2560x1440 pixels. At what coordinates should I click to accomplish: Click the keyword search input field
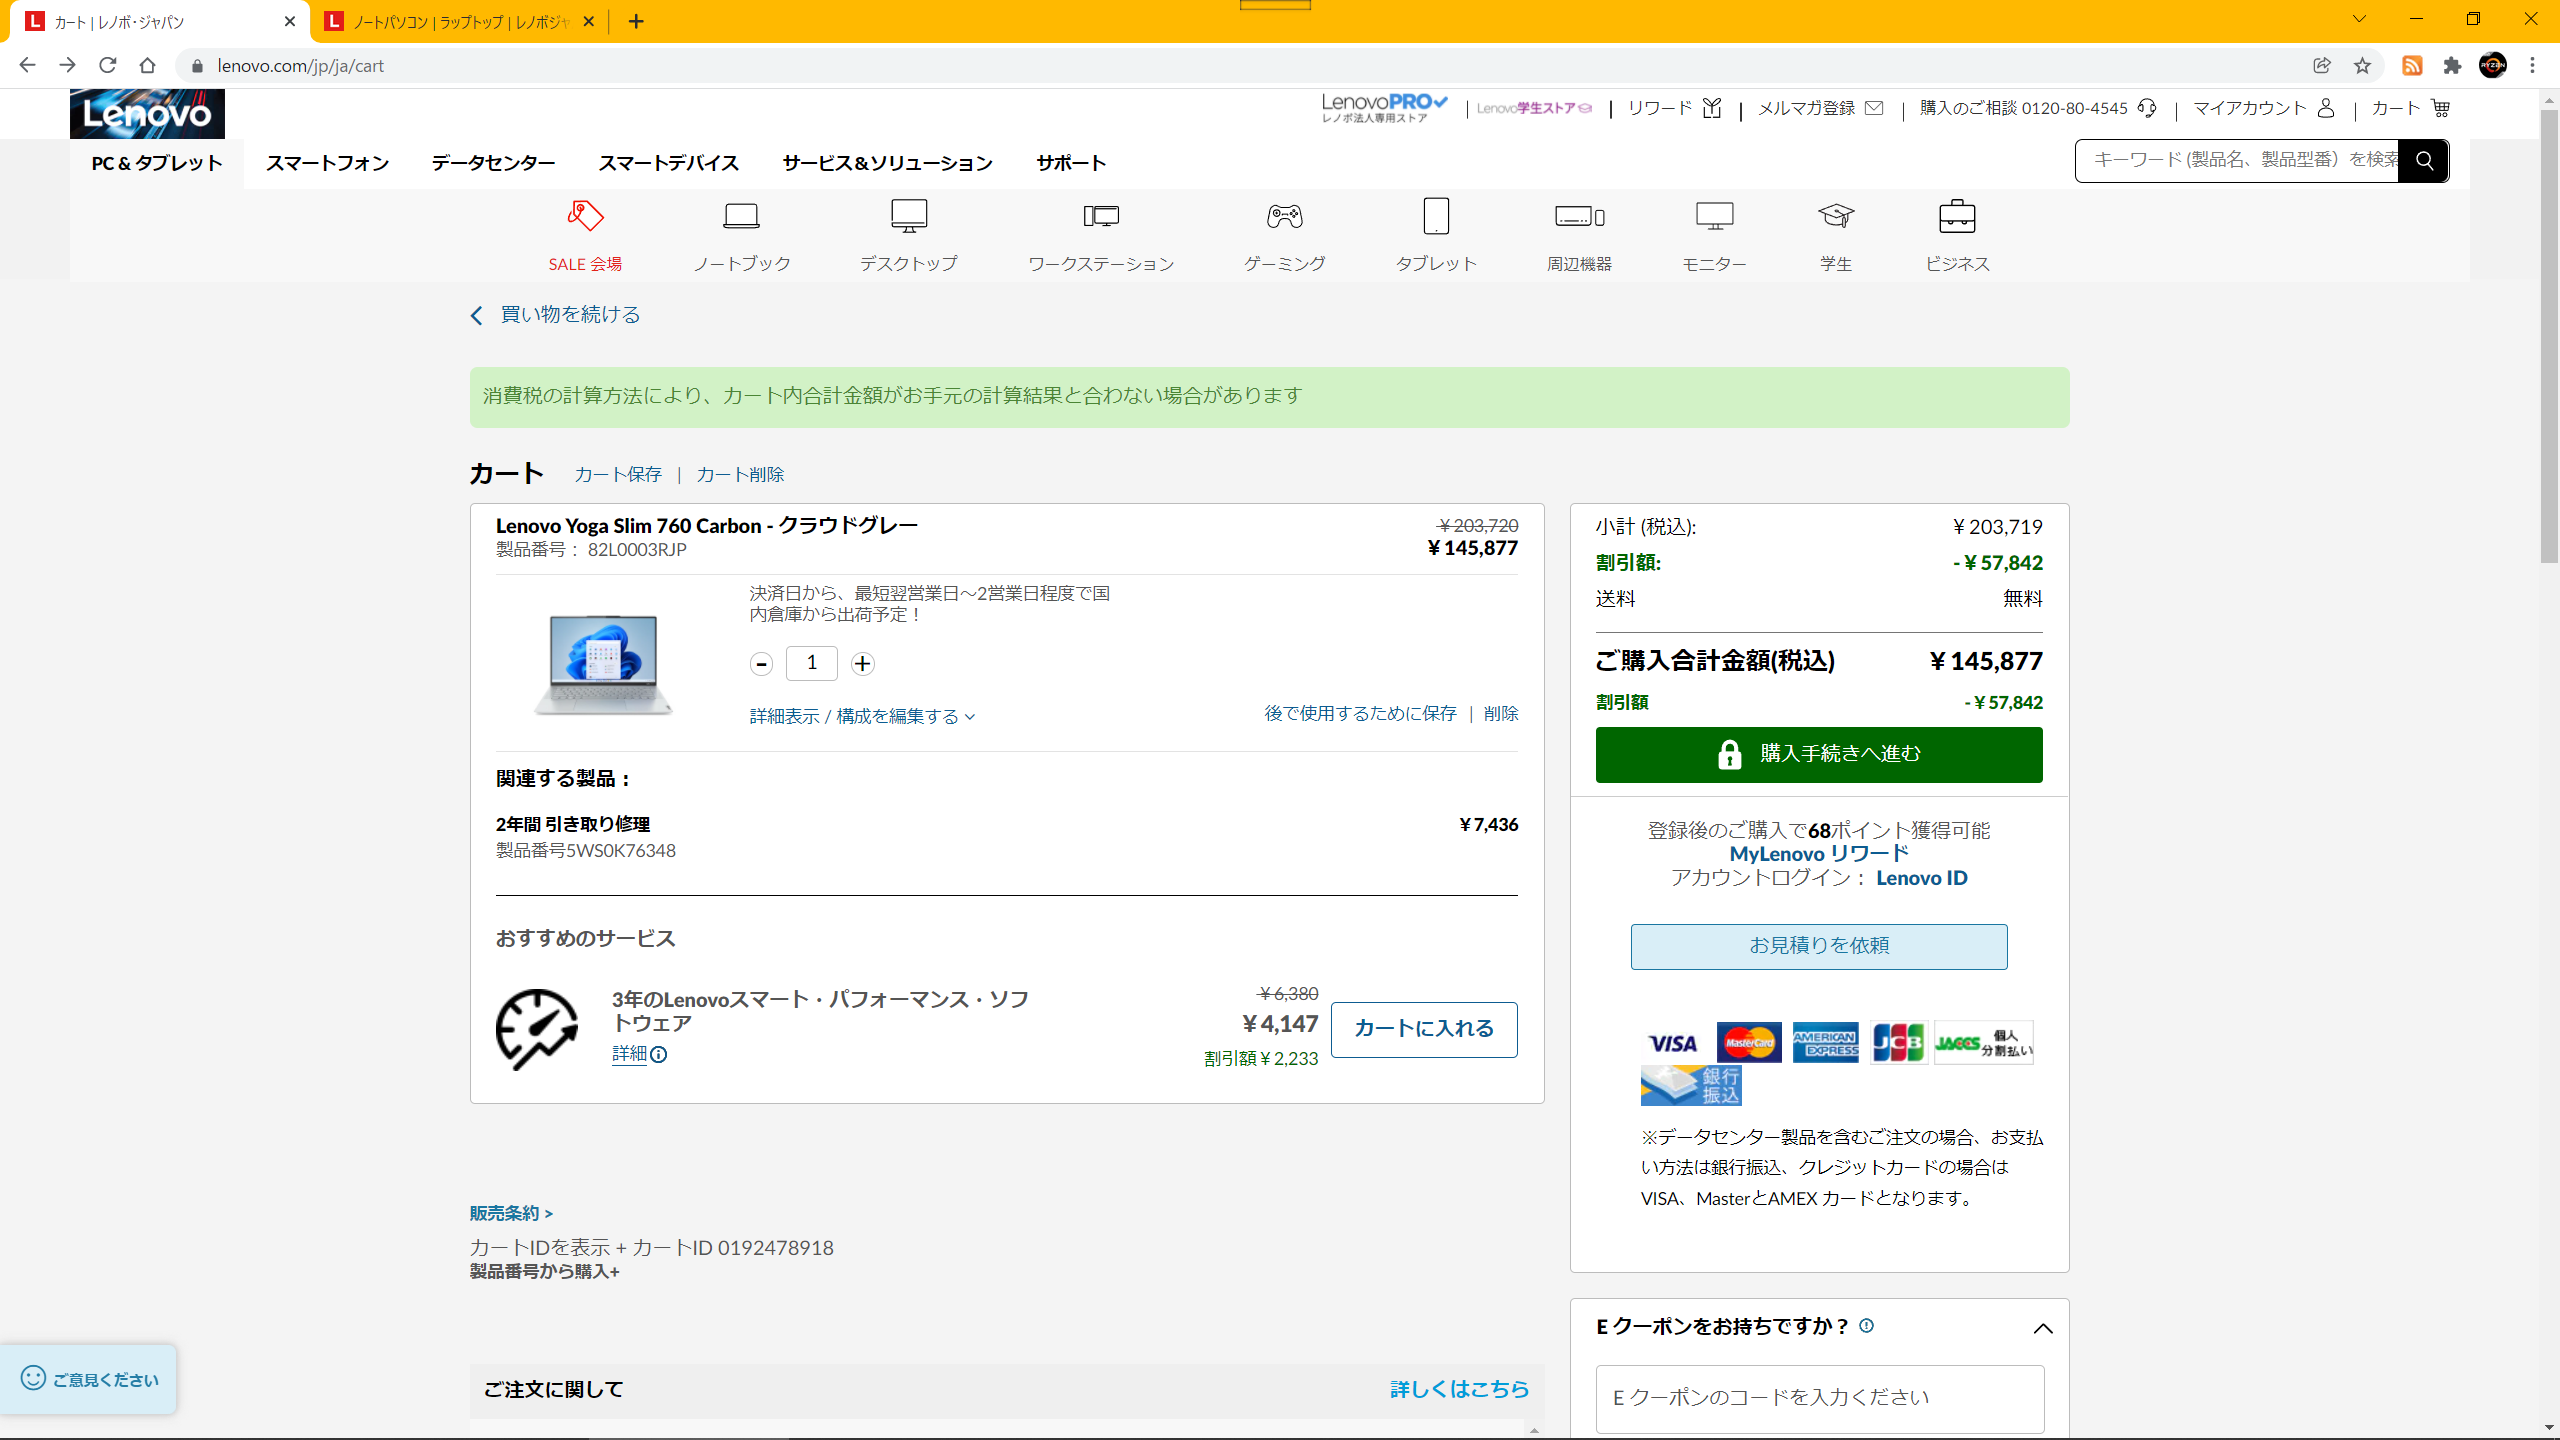[x=2237, y=161]
